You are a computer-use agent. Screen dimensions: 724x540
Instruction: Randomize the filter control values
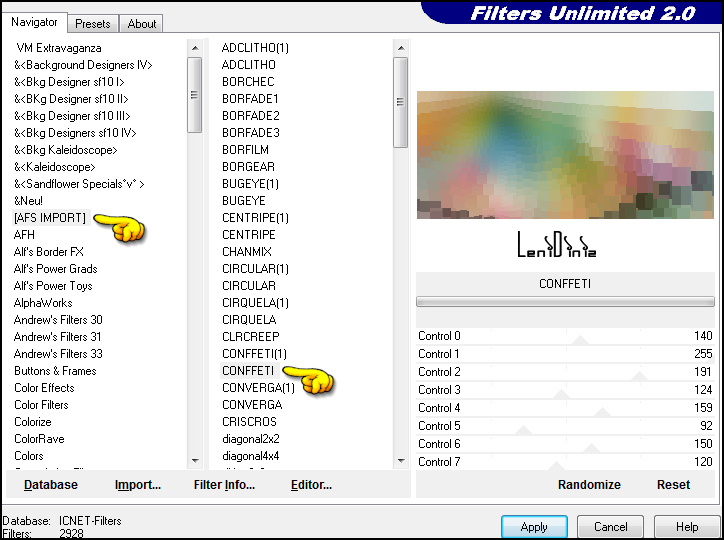(589, 485)
